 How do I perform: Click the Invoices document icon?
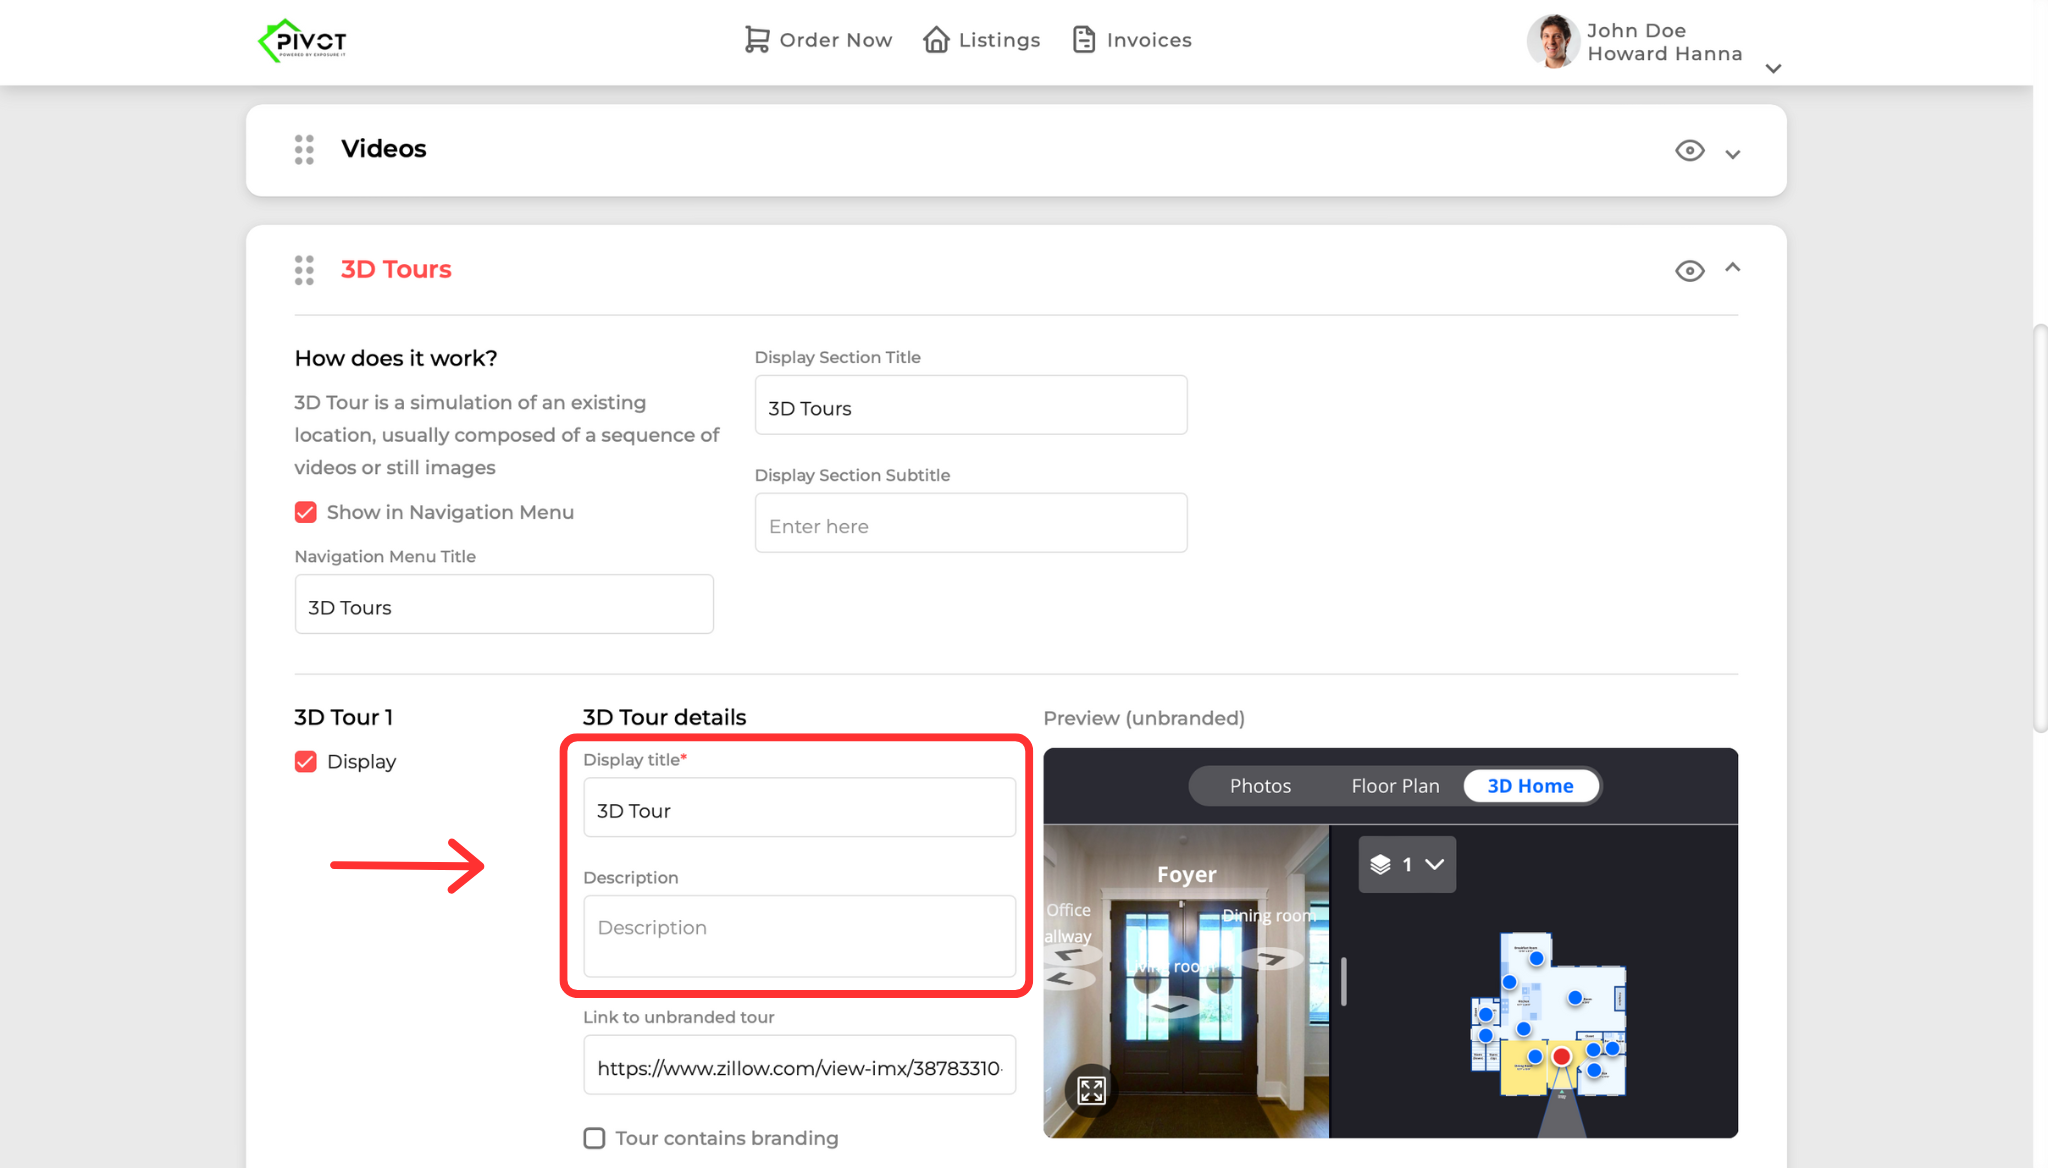pyautogui.click(x=1084, y=40)
